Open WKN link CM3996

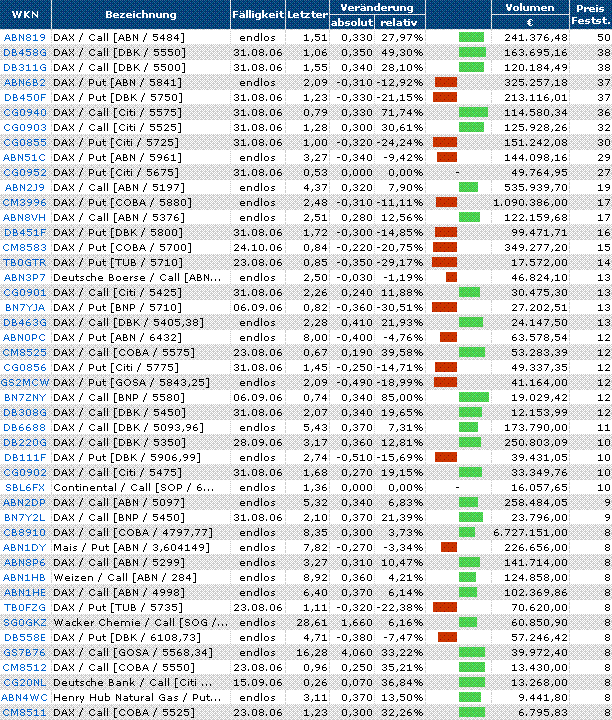coord(25,202)
